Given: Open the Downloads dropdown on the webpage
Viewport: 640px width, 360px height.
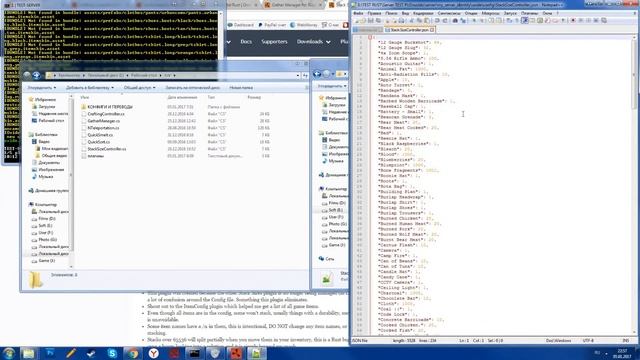Looking at the screenshot, I should point(313,42).
